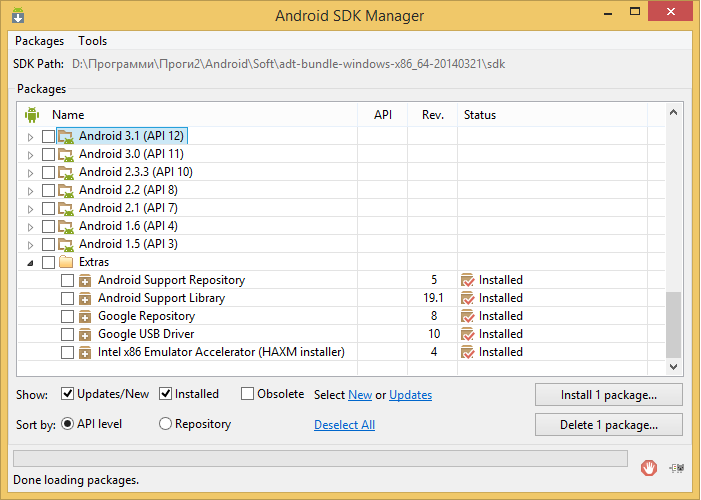Expand the Android 2.2 (API 8) node

(x=30, y=191)
